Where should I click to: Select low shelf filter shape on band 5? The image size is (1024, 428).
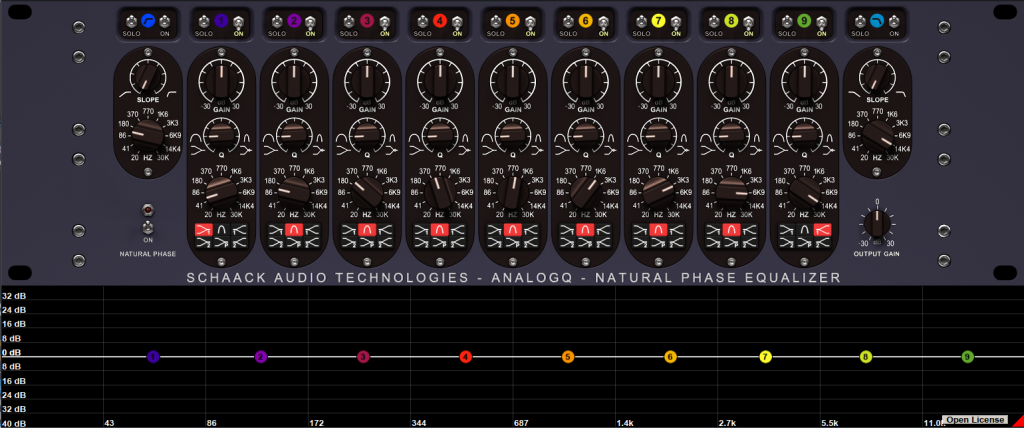494,230
